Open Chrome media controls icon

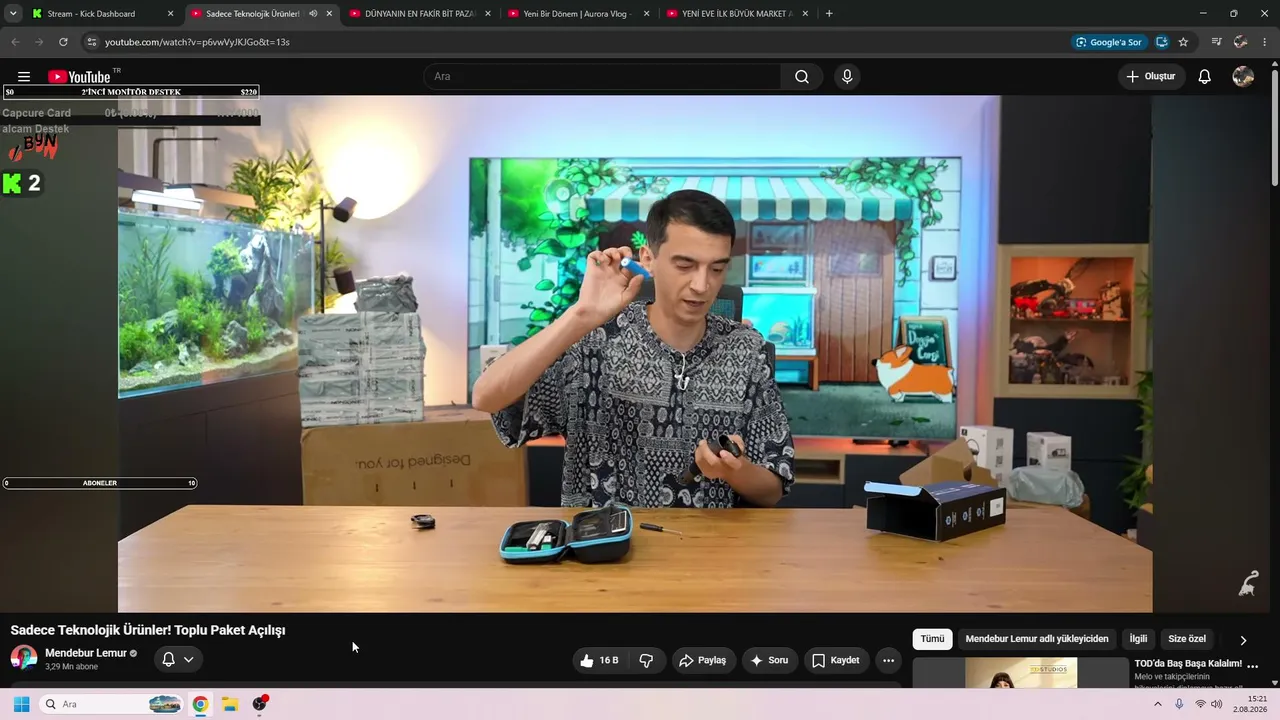click(x=1216, y=42)
